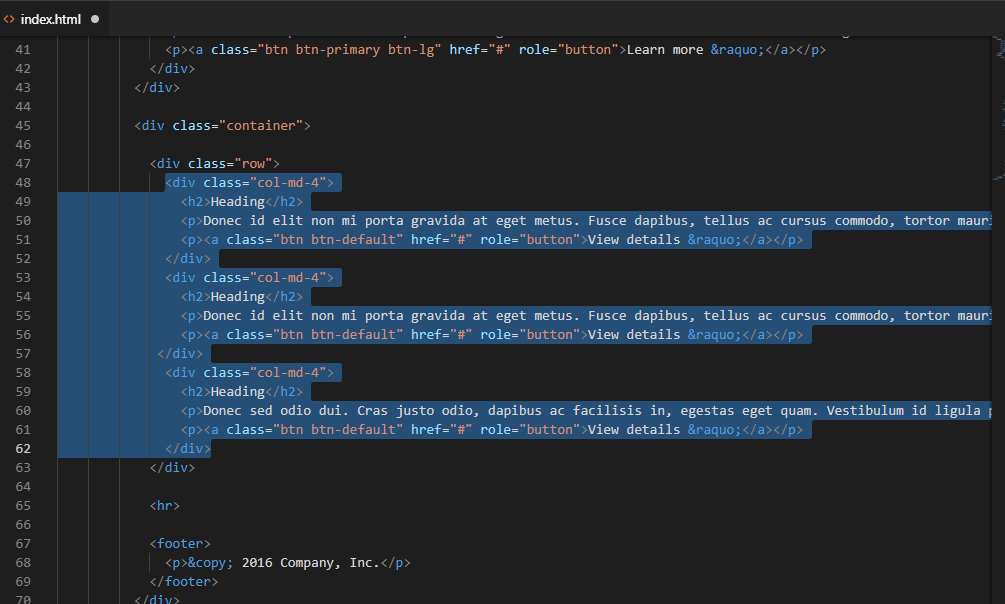Click the <hr> tag on line 65
Image resolution: width=1005 pixels, height=604 pixels.
point(164,505)
